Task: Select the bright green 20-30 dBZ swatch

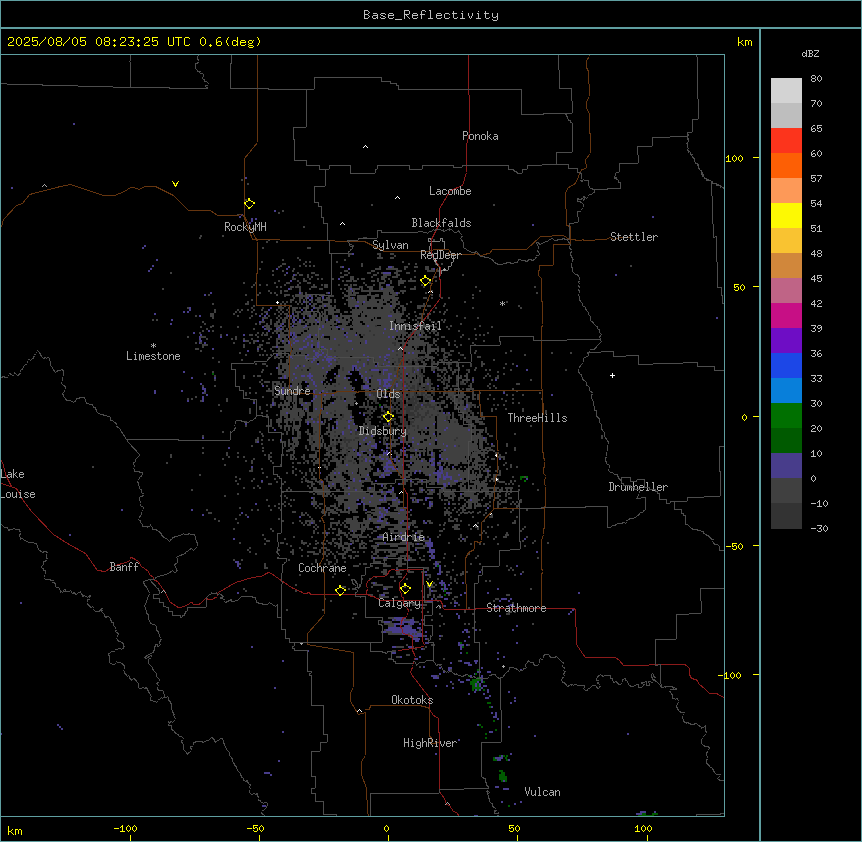Action: [786, 416]
